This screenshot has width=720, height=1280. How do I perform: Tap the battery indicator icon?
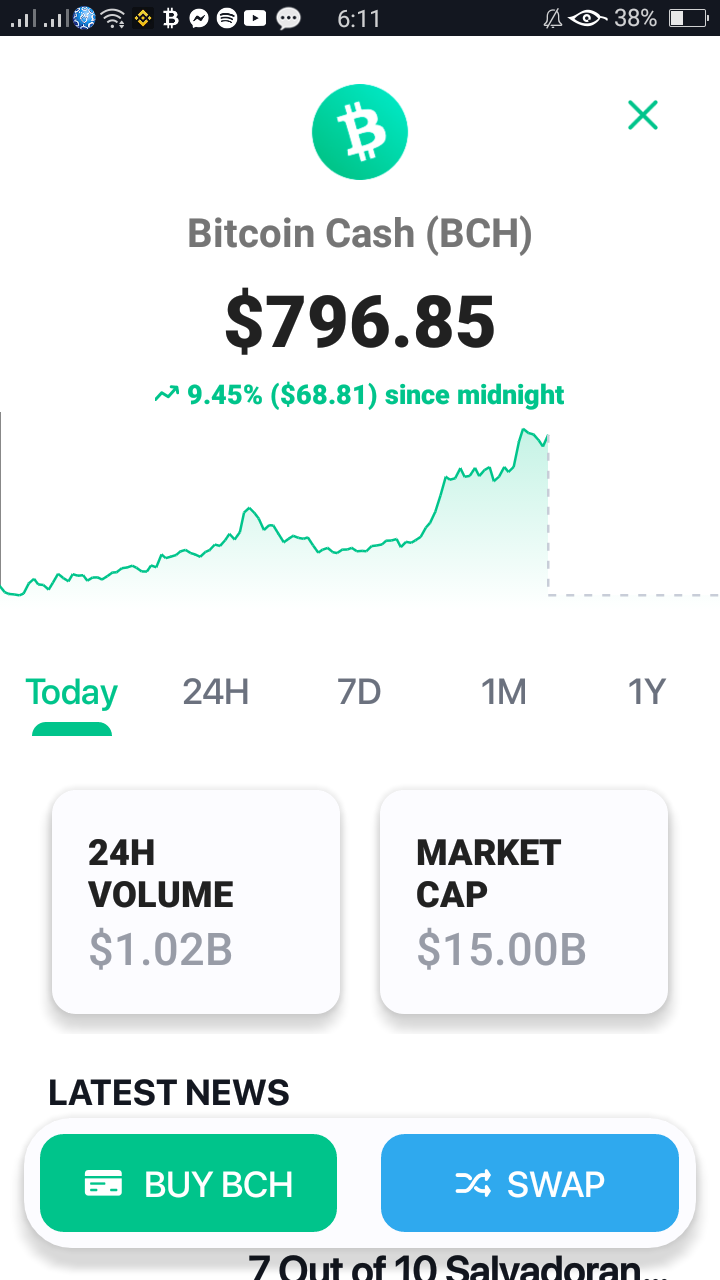coord(688,18)
